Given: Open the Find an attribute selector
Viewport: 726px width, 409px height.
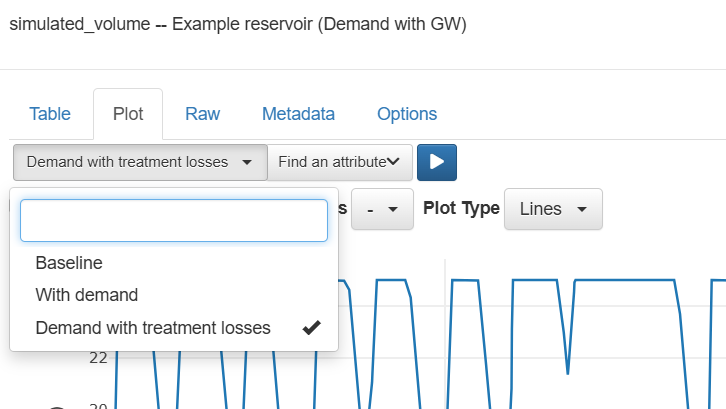Looking at the screenshot, I should [x=339, y=162].
